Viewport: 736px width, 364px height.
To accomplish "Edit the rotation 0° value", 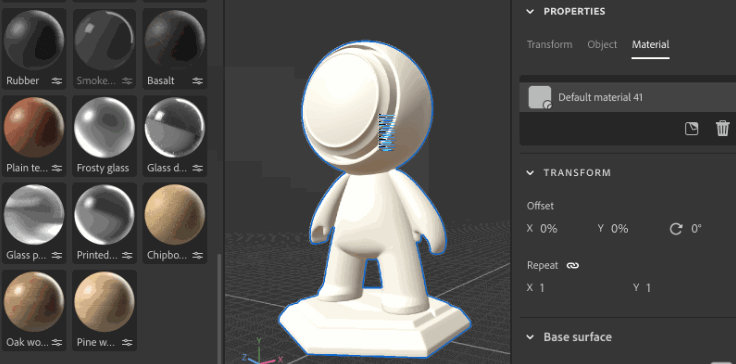I will tap(697, 229).
